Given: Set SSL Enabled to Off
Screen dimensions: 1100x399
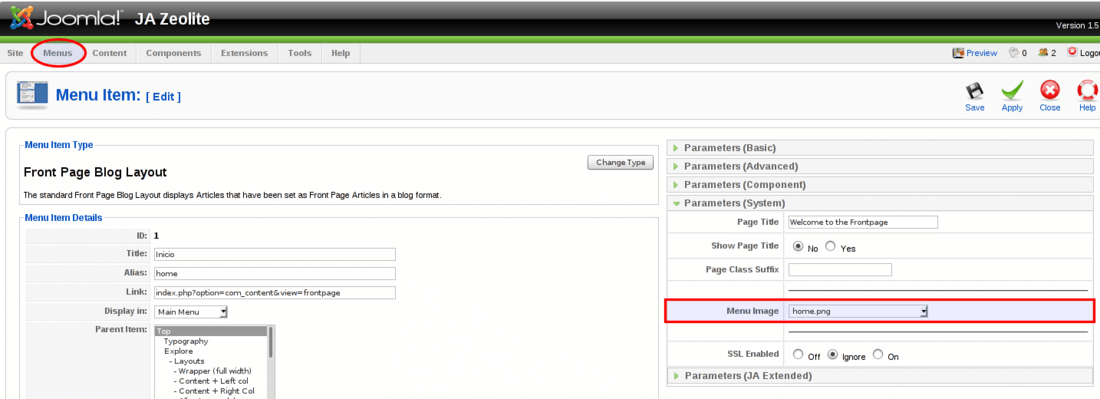Looking at the screenshot, I should [798, 355].
